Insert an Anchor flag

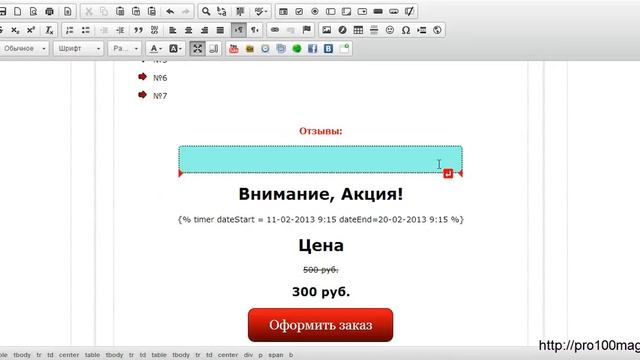[x=307, y=30]
